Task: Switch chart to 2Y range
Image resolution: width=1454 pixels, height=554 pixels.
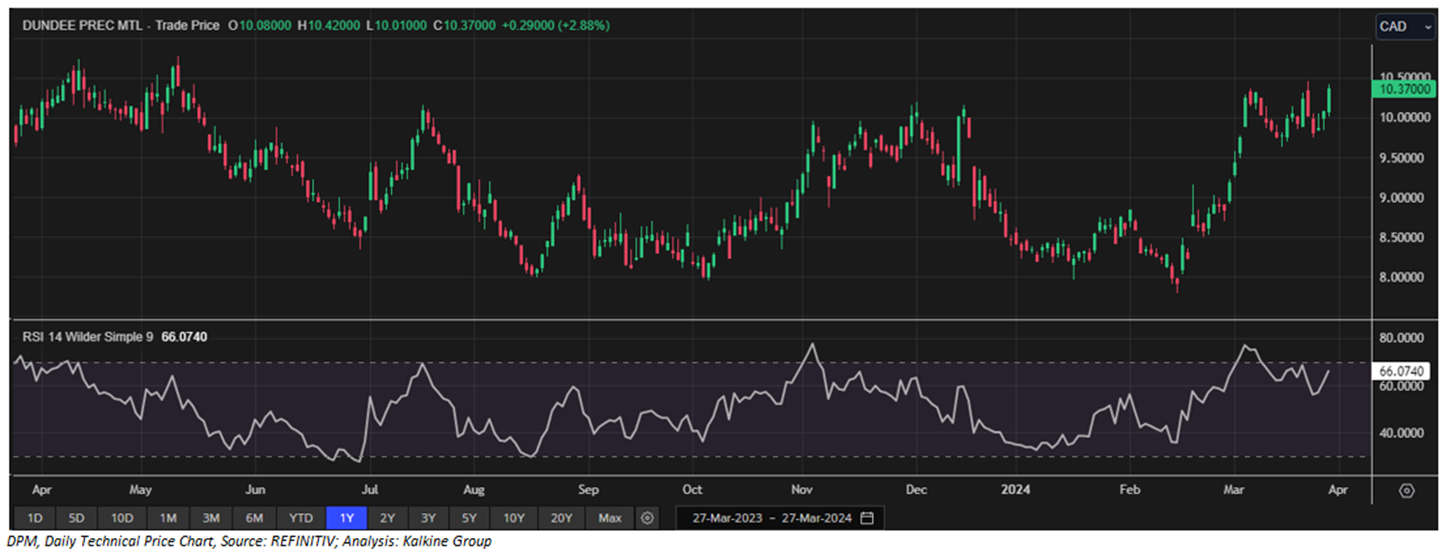Action: click(x=387, y=518)
